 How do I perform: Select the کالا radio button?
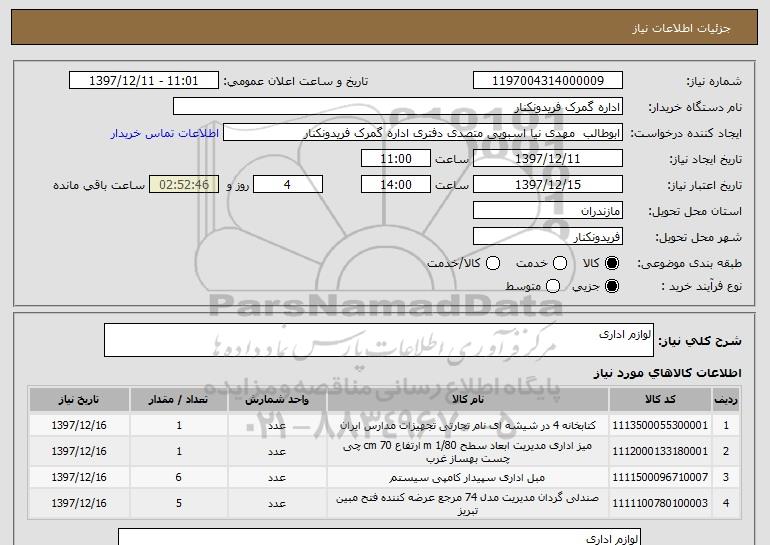(x=612, y=263)
